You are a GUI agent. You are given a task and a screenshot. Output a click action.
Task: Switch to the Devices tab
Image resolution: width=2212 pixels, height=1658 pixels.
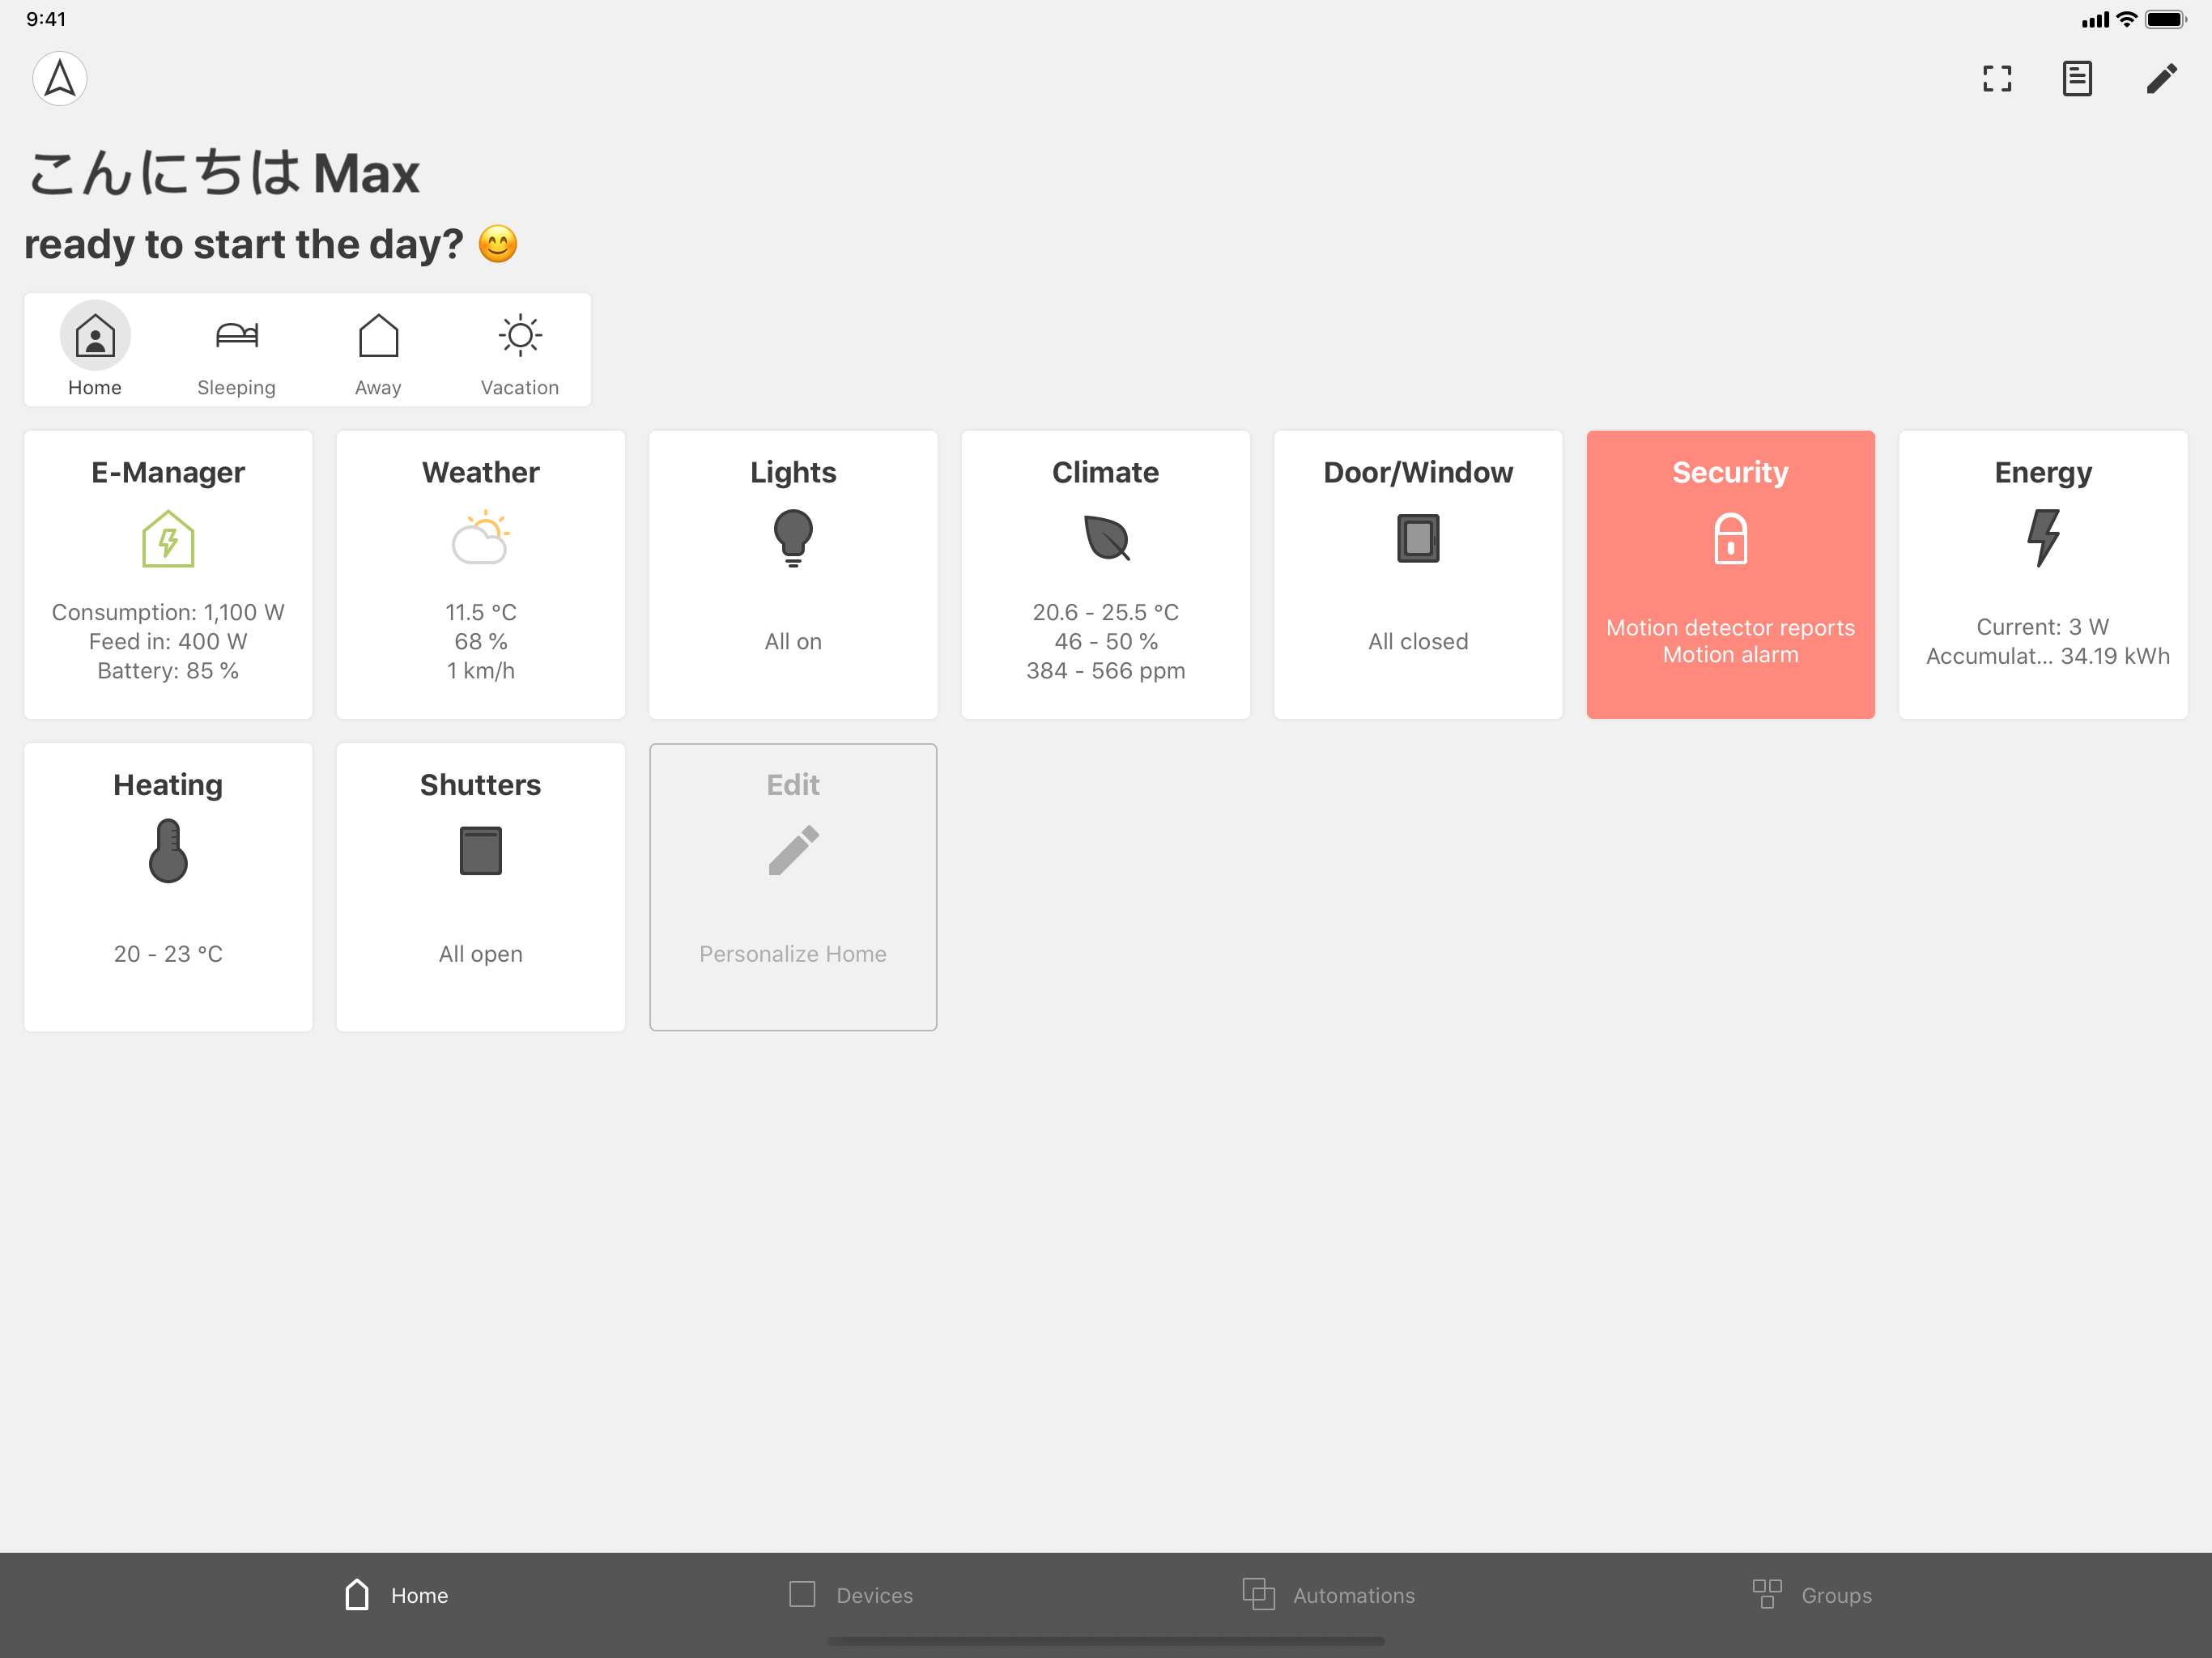click(x=851, y=1595)
